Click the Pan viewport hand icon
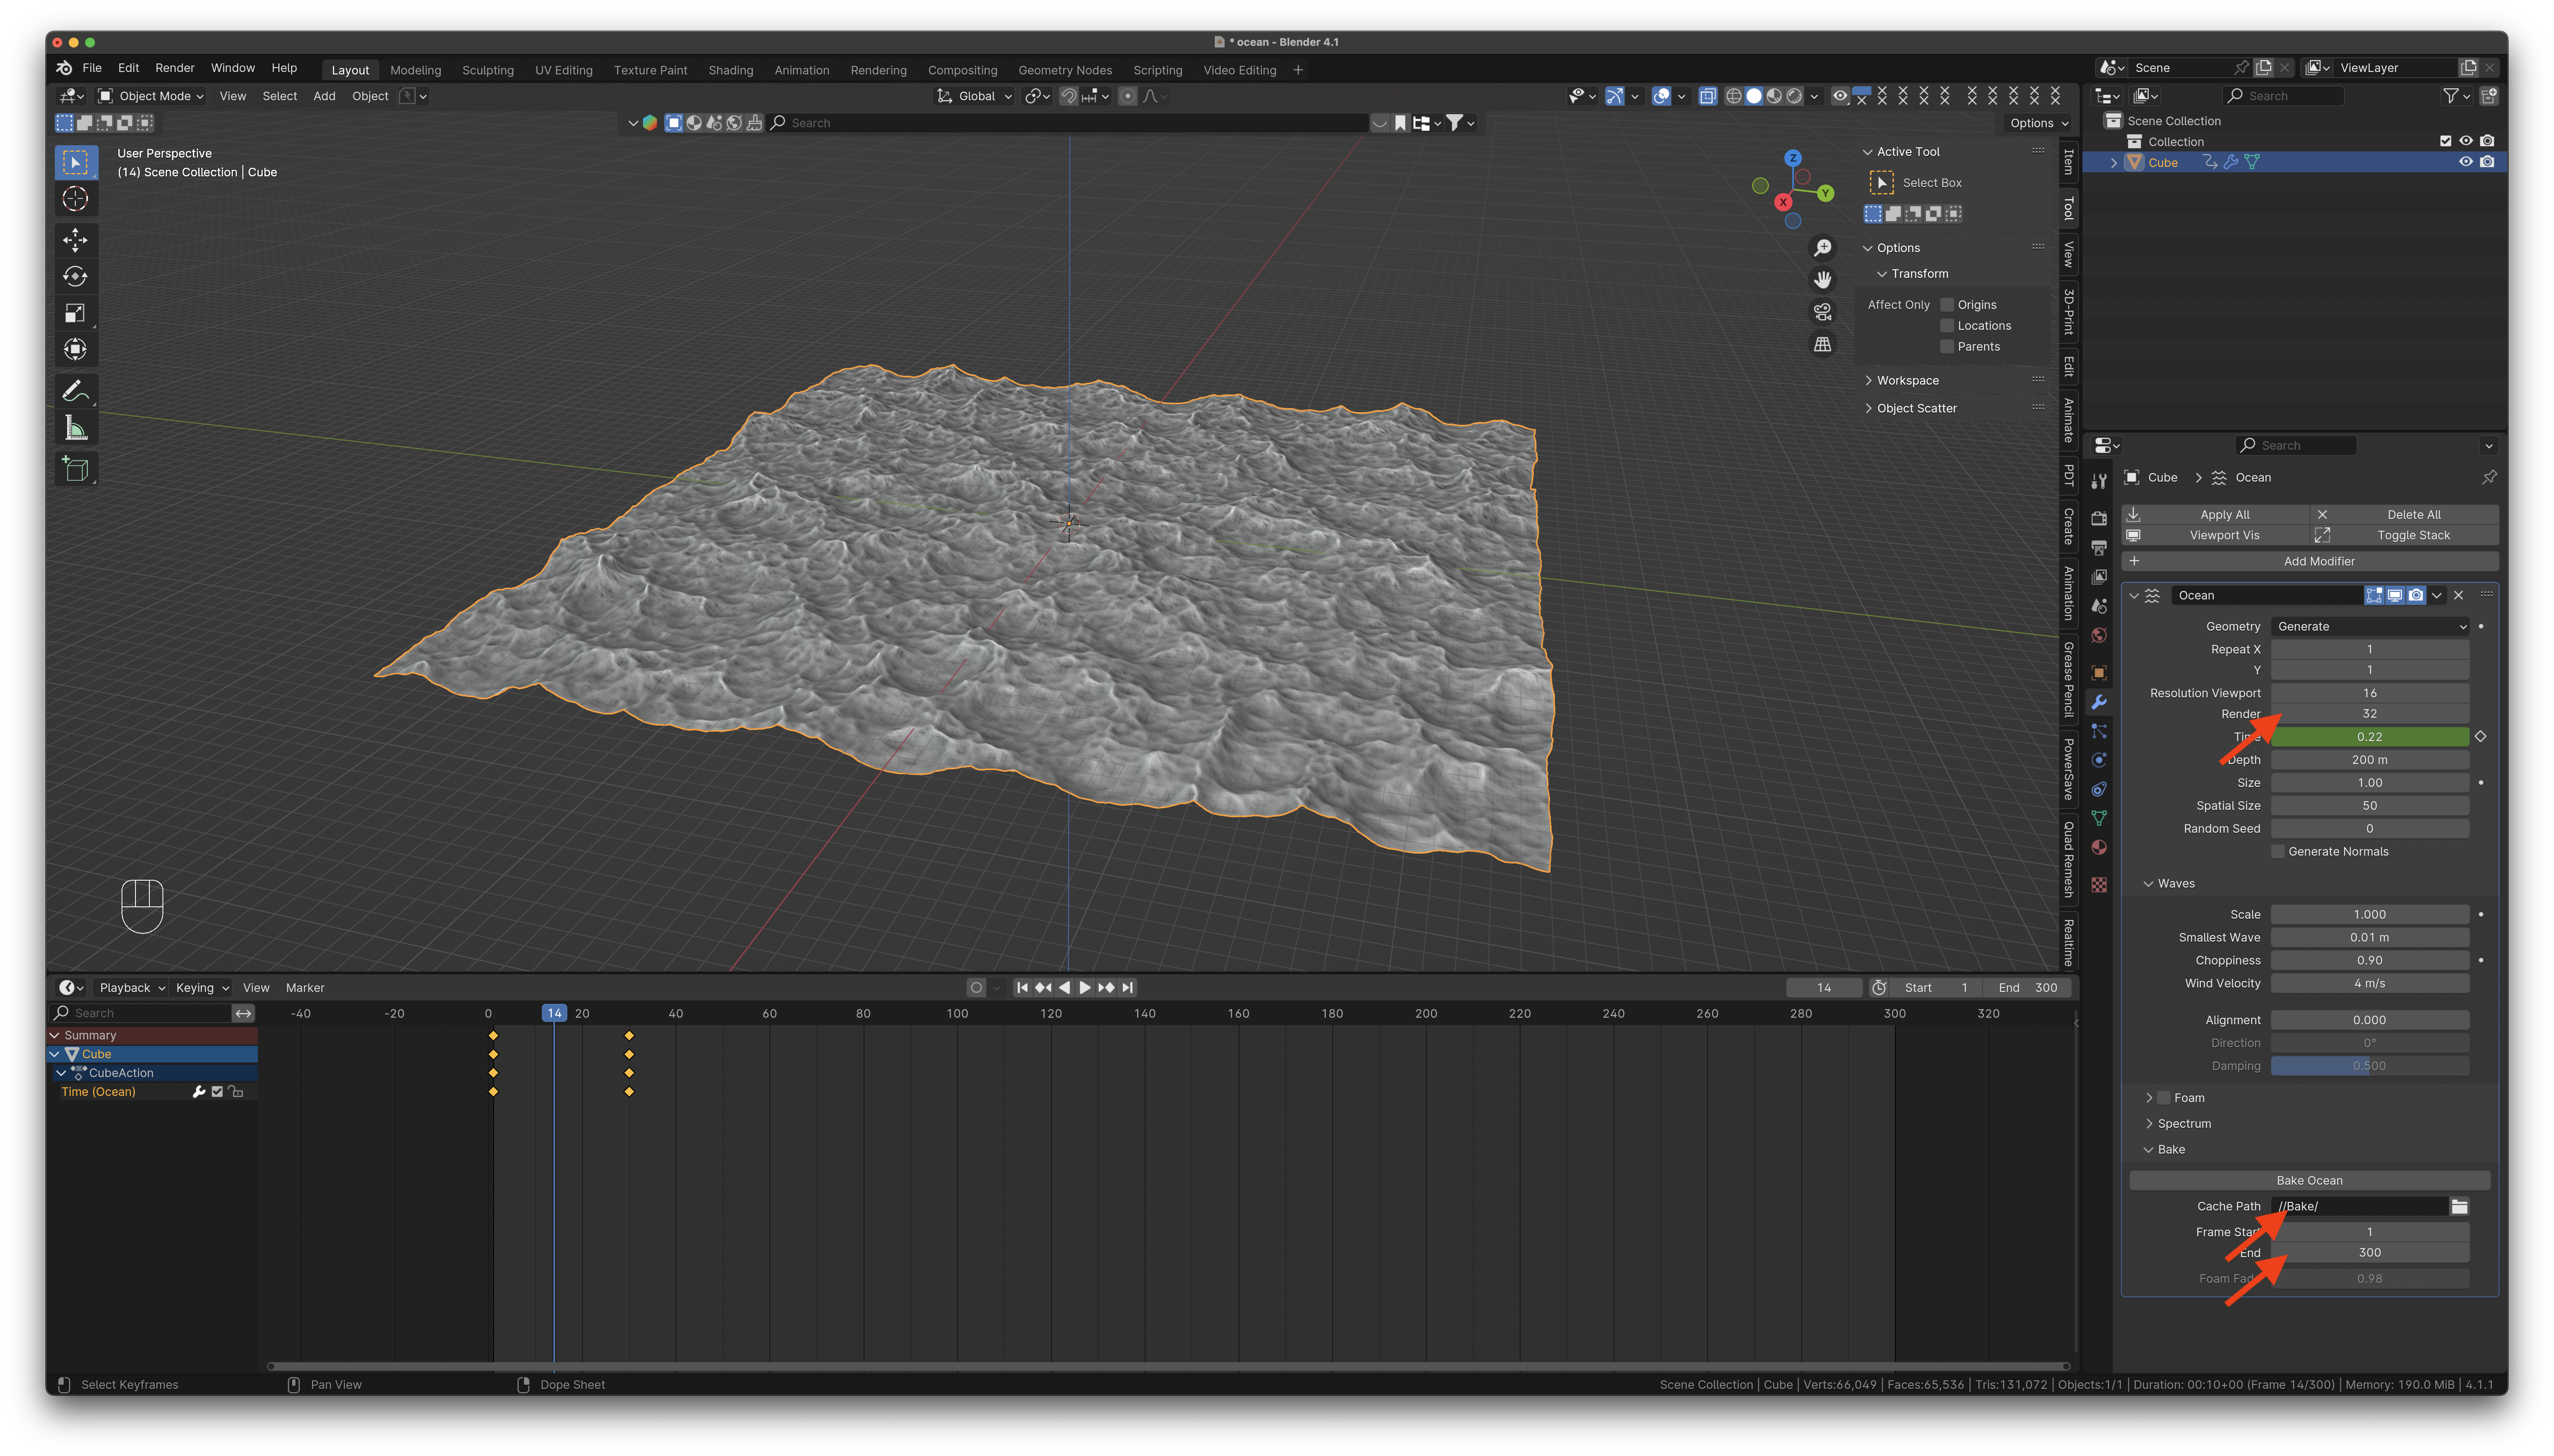This screenshot has height=1456, width=2554. (1823, 280)
